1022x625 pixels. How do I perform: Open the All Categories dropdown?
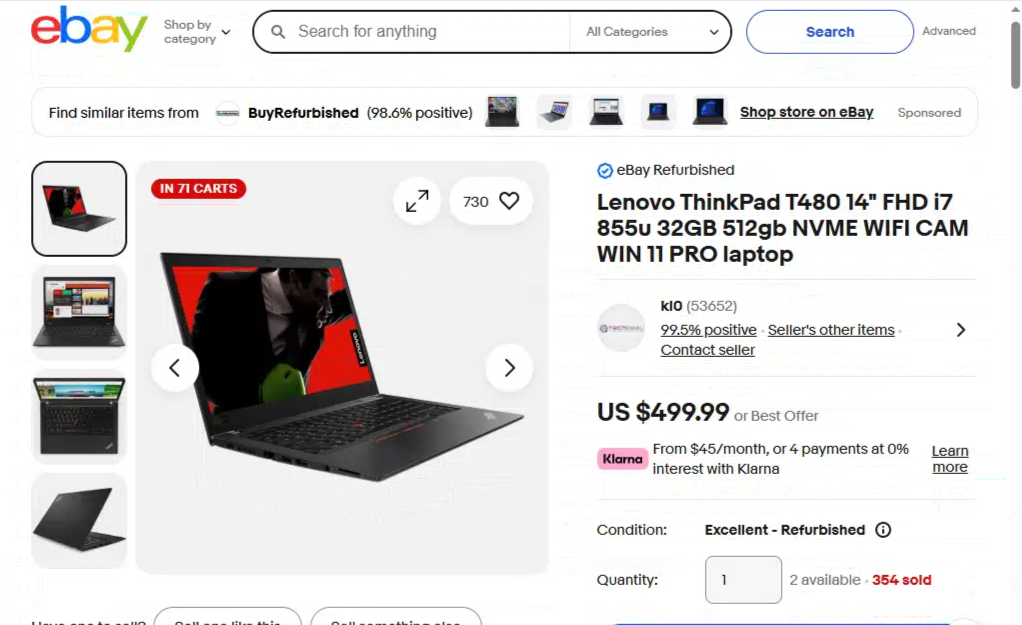[x=652, y=31]
